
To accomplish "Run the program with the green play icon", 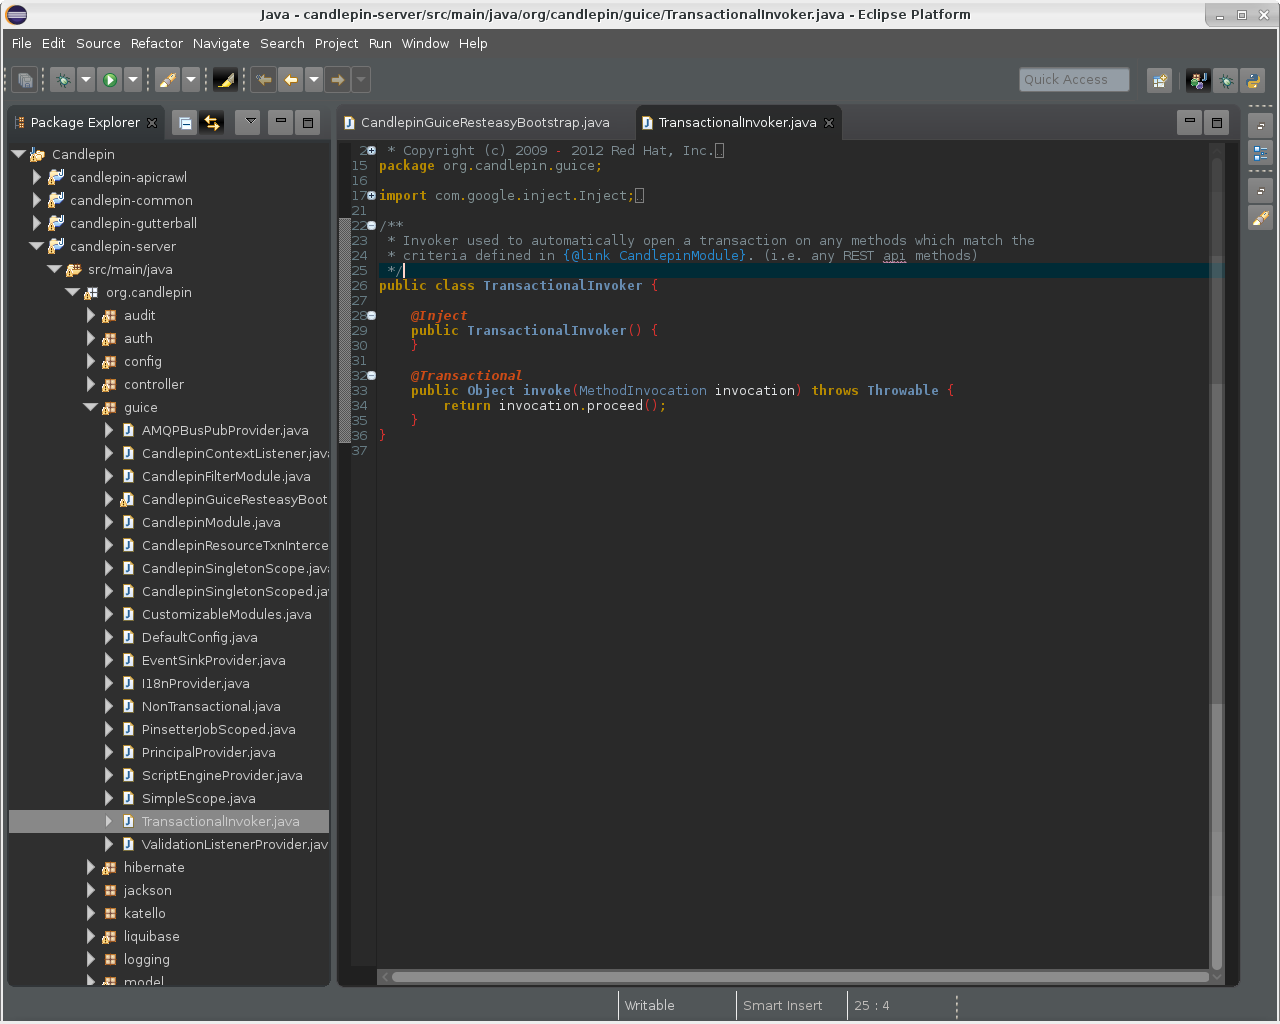I will pyautogui.click(x=110, y=80).
